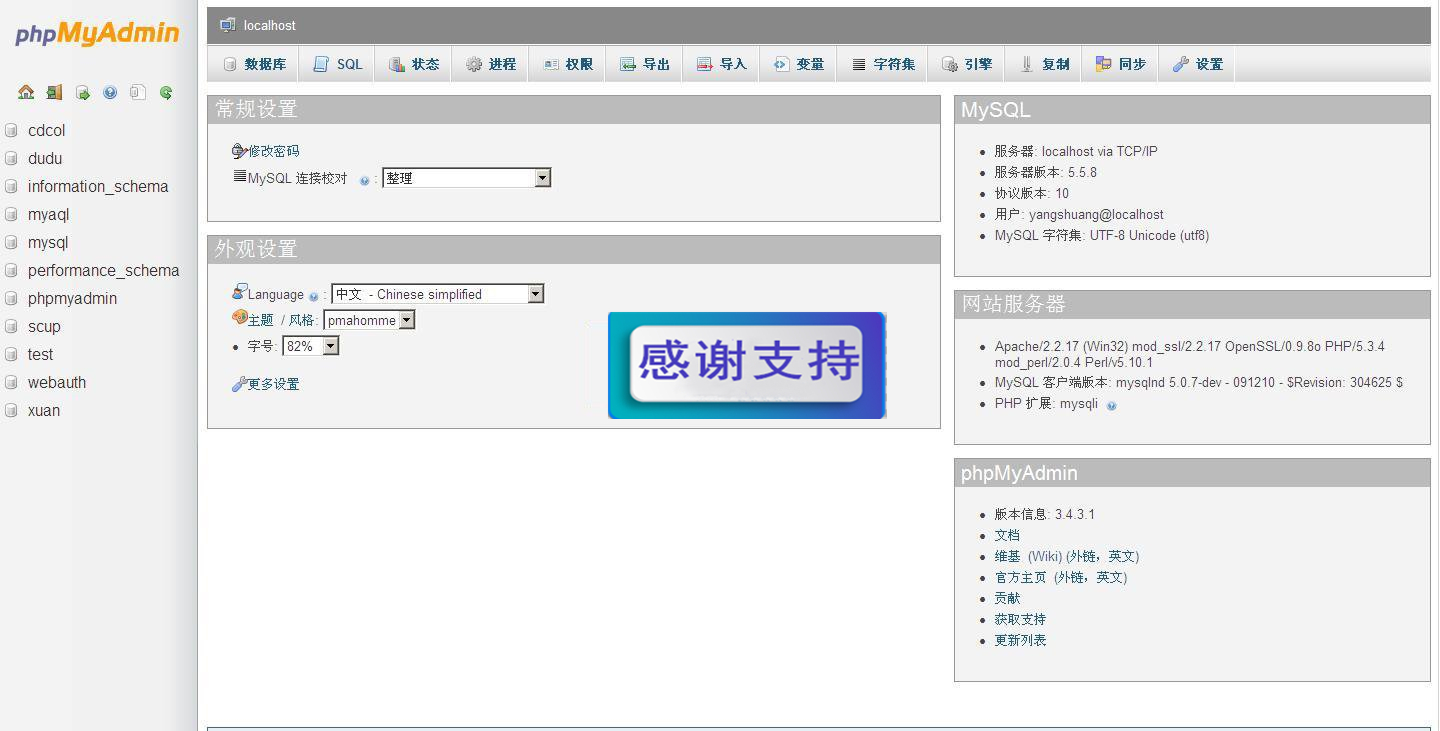Click the 获取支持 link

click(1020, 619)
